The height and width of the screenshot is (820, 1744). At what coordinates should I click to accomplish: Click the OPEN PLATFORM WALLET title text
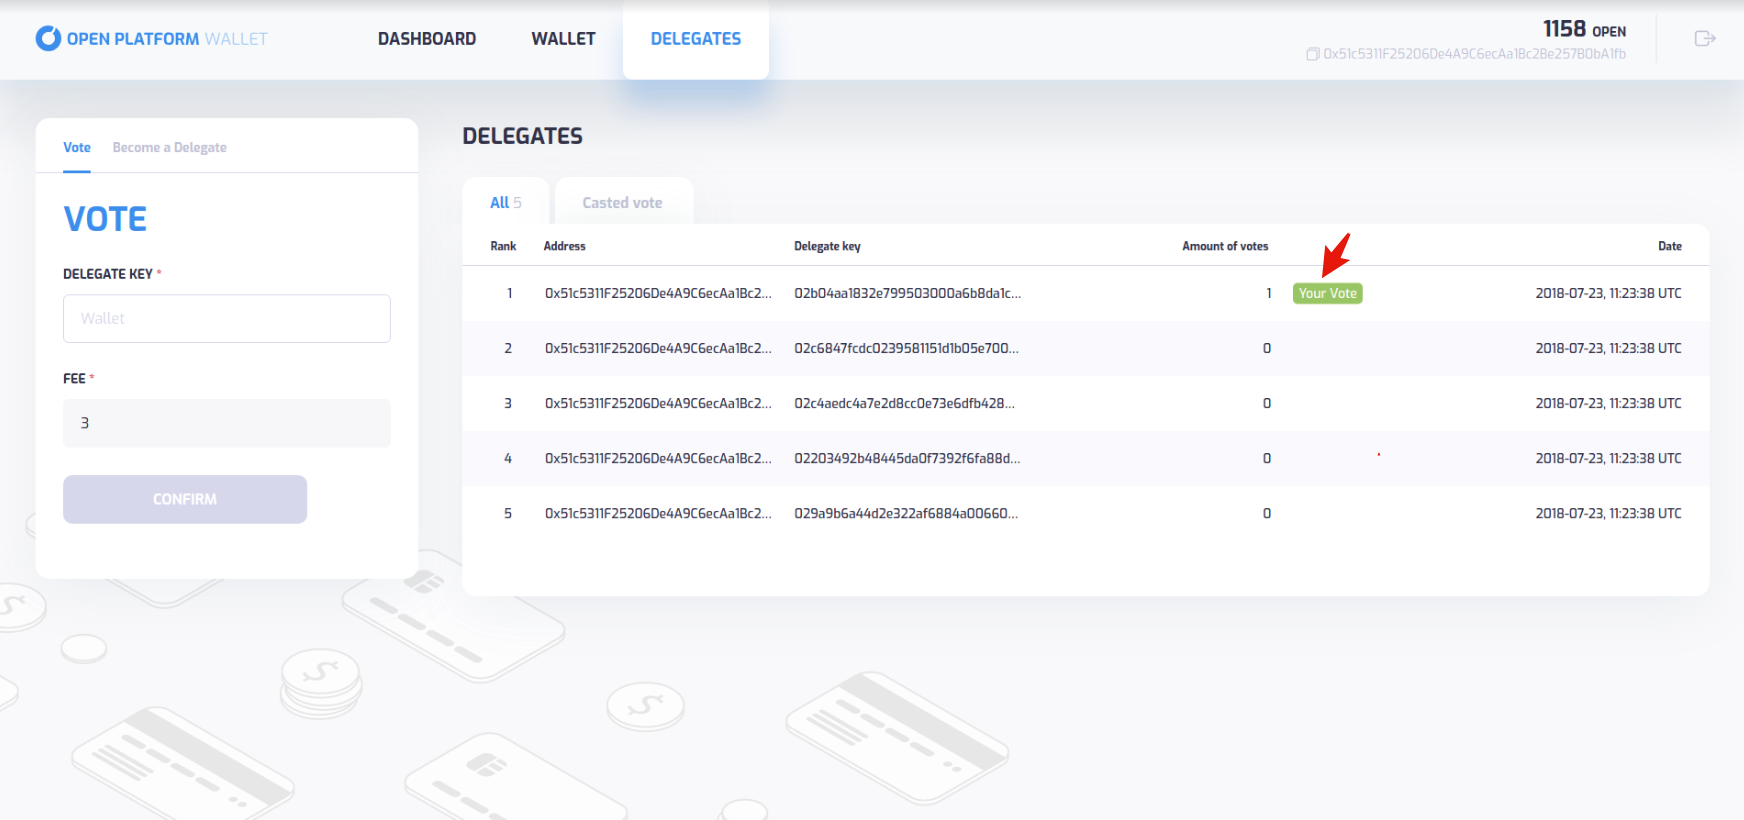167,39
